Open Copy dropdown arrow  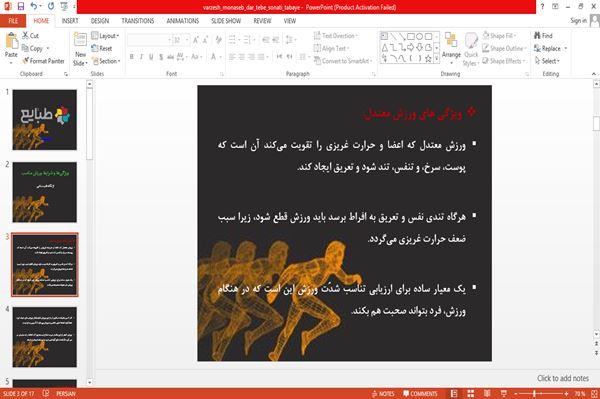click(x=48, y=49)
